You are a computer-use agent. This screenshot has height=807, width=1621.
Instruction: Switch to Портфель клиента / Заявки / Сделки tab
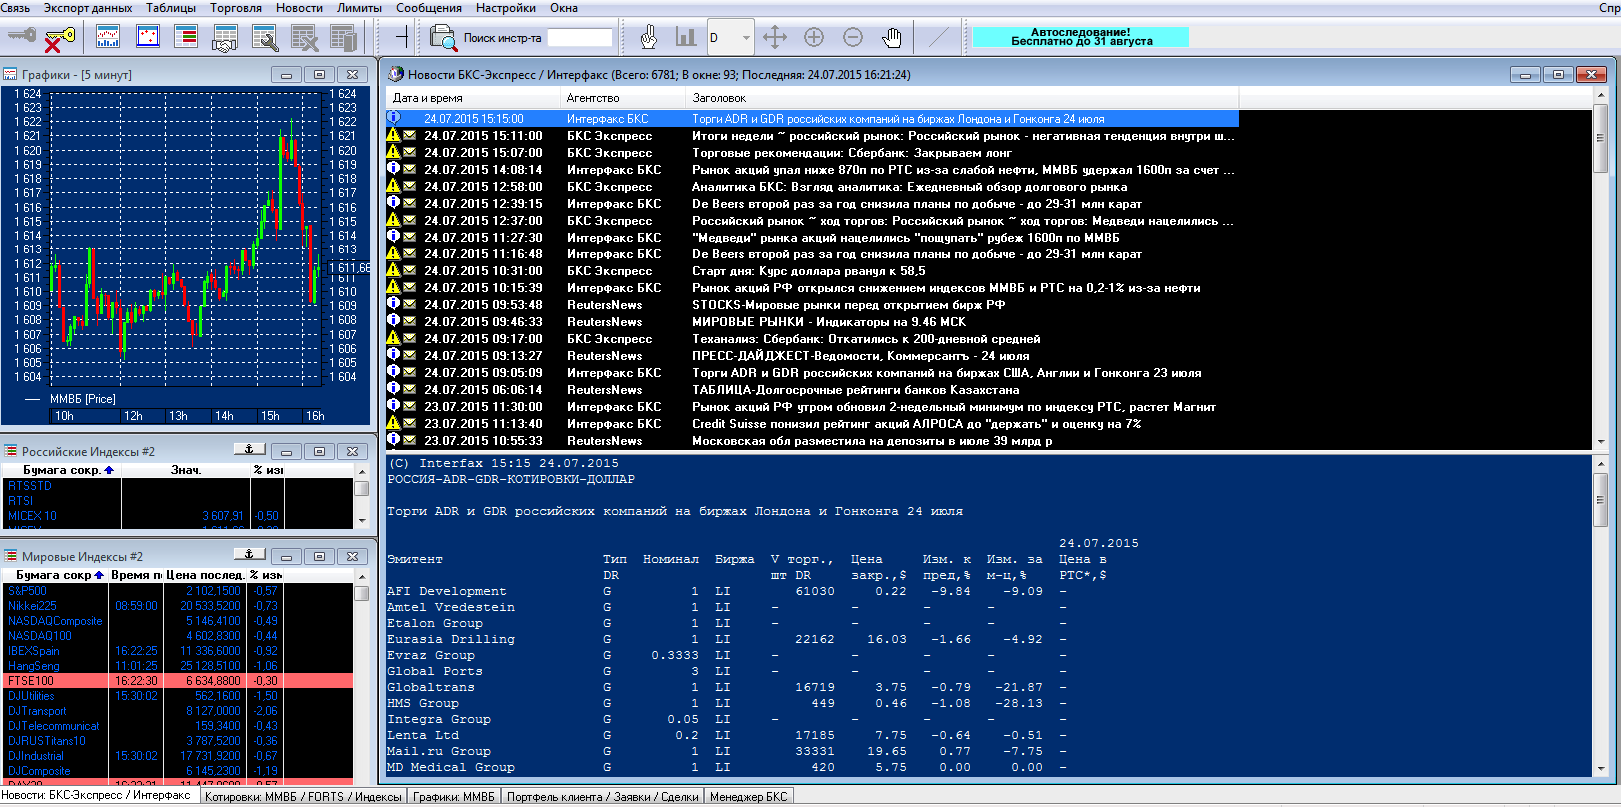(603, 797)
